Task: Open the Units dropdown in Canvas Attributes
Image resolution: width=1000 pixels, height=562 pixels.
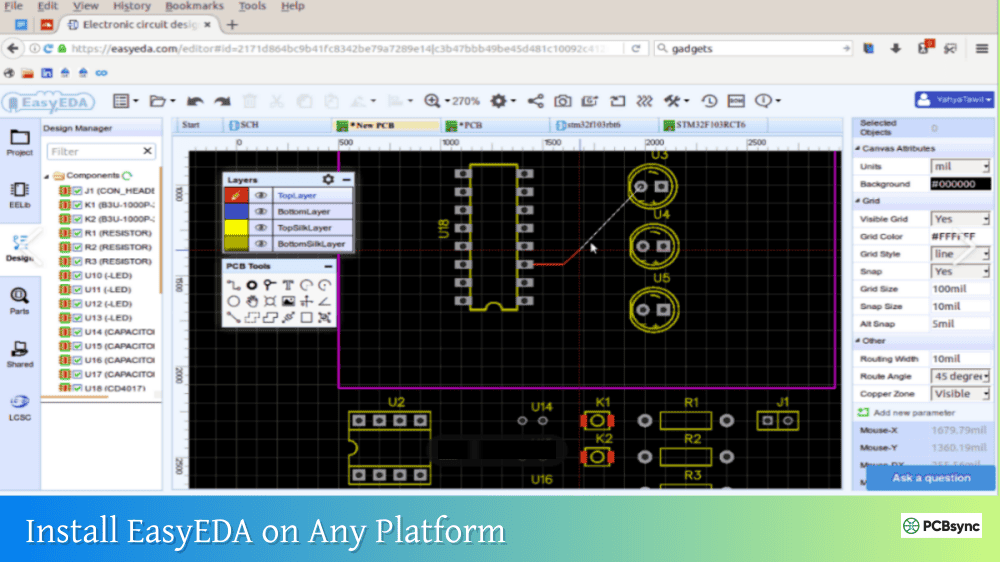Action: 960,166
